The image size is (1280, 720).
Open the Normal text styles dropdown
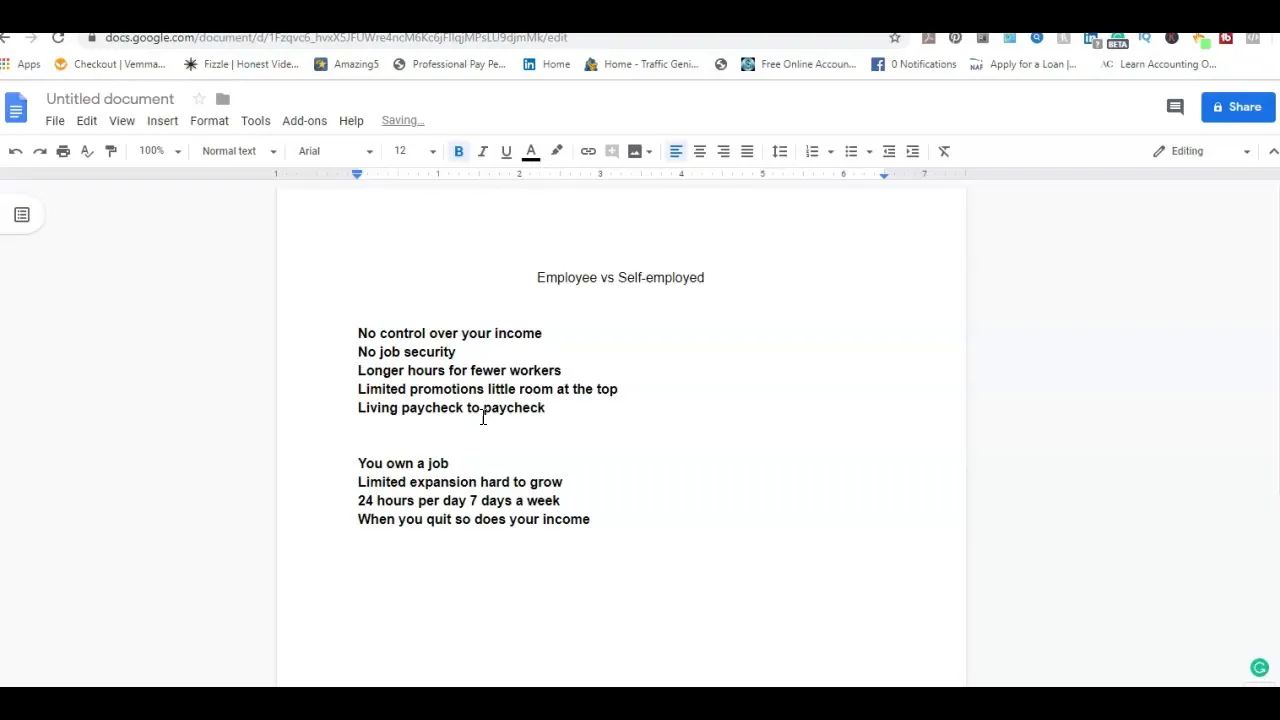tap(238, 151)
